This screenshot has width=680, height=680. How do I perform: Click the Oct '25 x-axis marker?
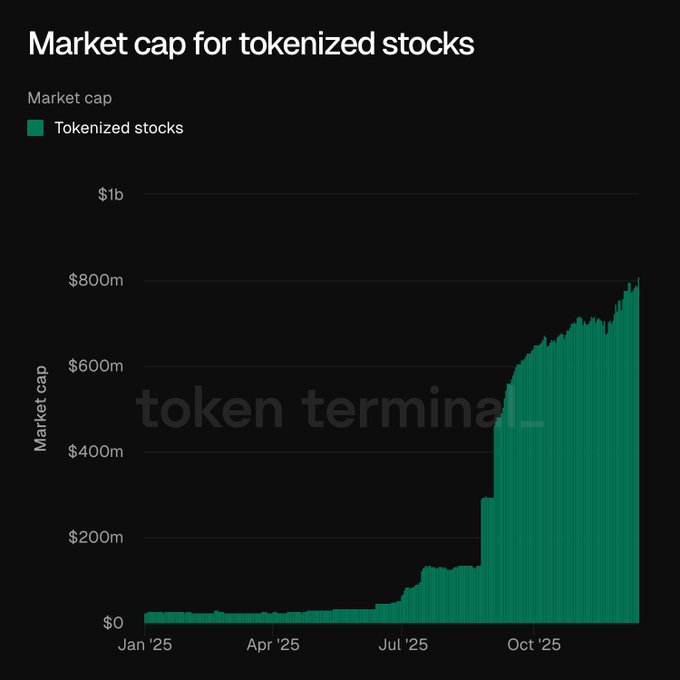coord(533,646)
